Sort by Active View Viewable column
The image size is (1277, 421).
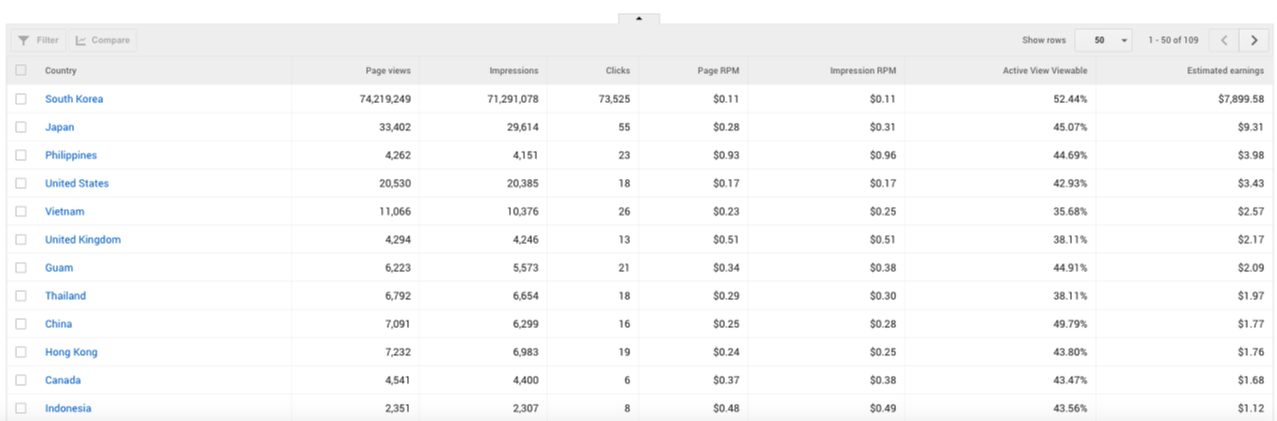click(1044, 71)
